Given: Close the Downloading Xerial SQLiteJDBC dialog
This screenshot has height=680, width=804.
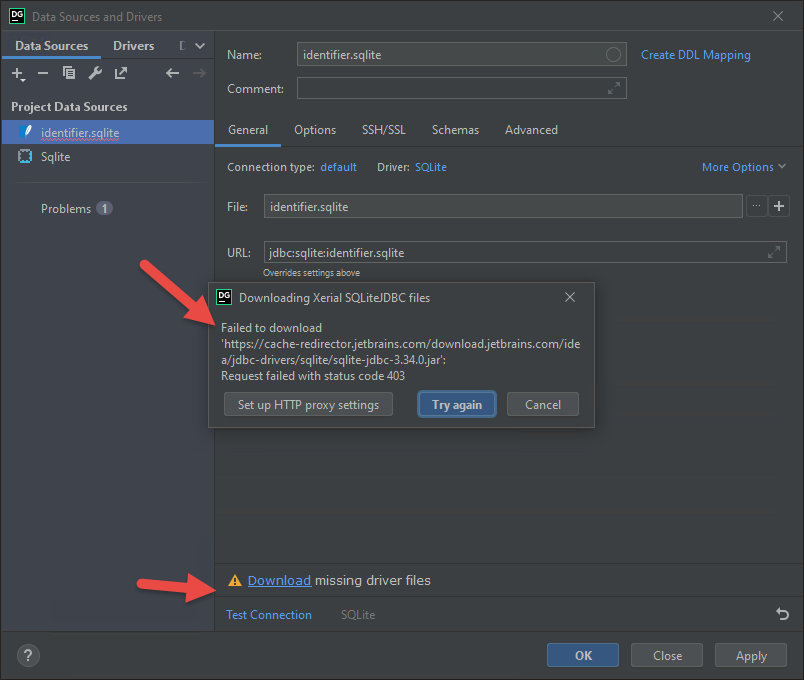Looking at the screenshot, I should (570, 297).
